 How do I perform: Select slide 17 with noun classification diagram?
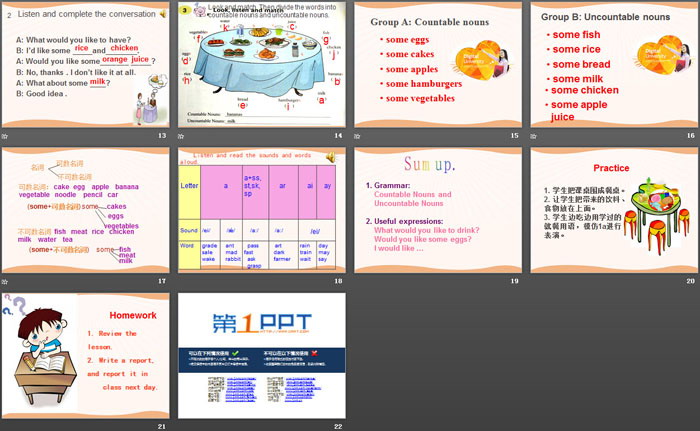[x=86, y=210]
